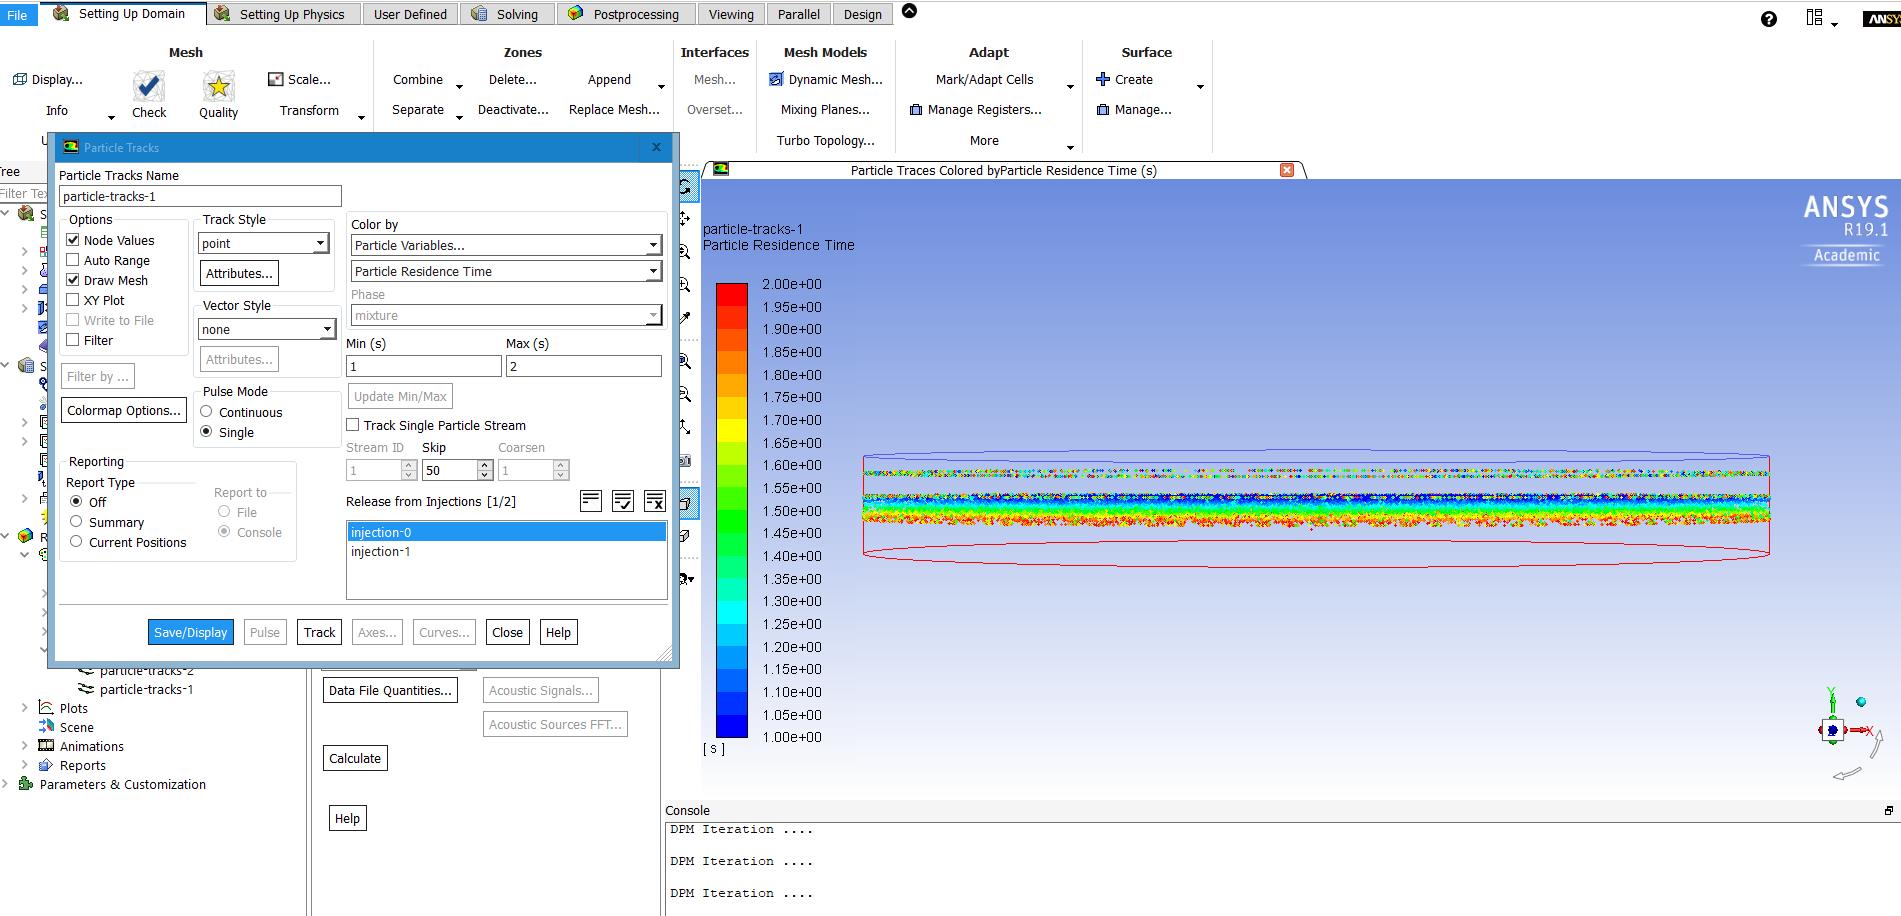The width and height of the screenshot is (1901, 916).
Task: Click the axis orientation view tool
Action: click(685, 427)
